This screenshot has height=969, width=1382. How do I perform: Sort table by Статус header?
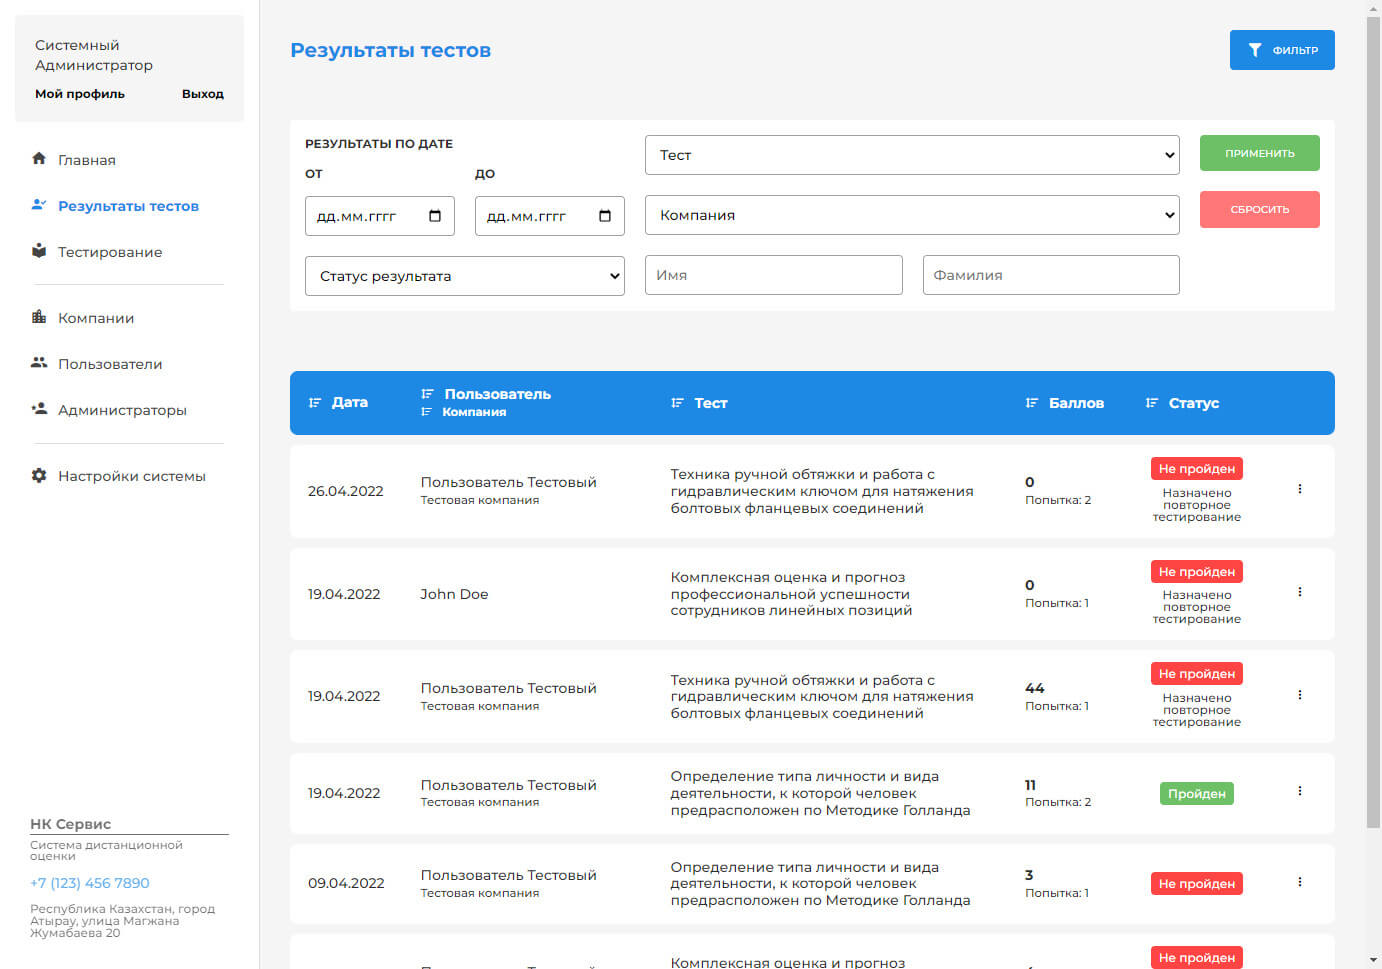1194,403
